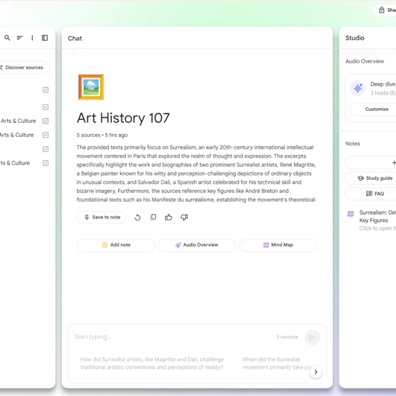Click the pin icon on Save to note
396x396 pixels.
tap(87, 217)
